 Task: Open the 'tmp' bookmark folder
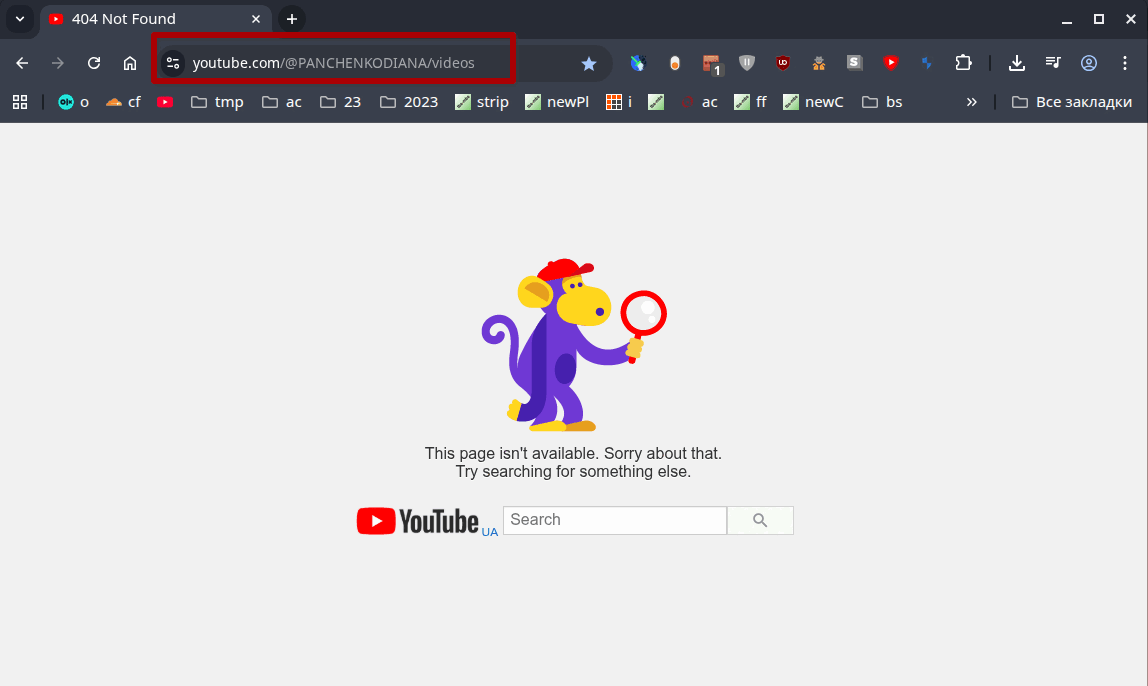coord(217,102)
